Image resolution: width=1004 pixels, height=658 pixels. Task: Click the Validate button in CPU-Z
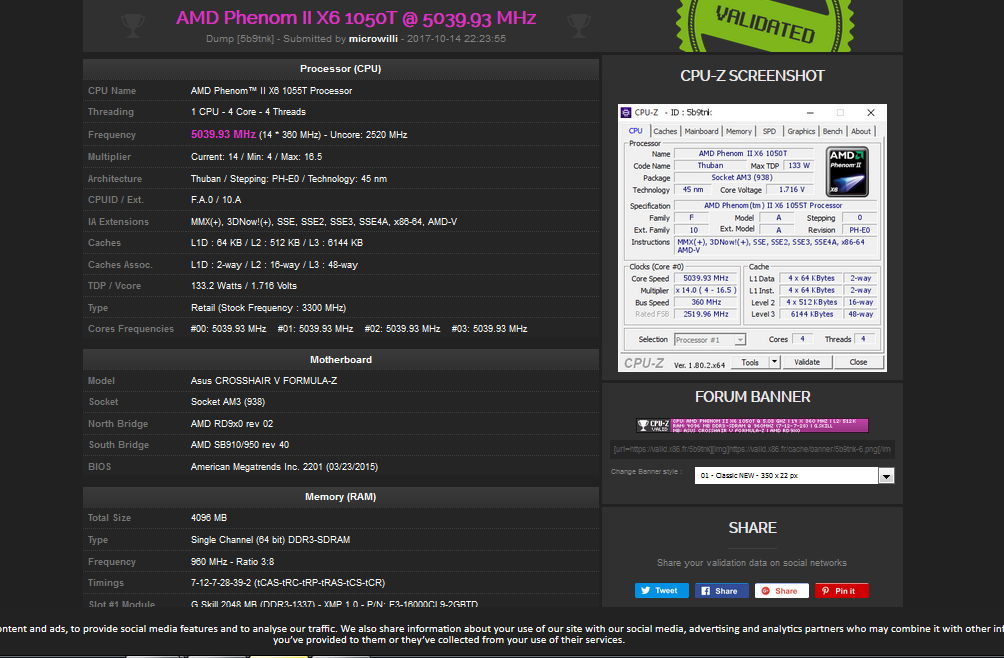pyautogui.click(x=807, y=362)
